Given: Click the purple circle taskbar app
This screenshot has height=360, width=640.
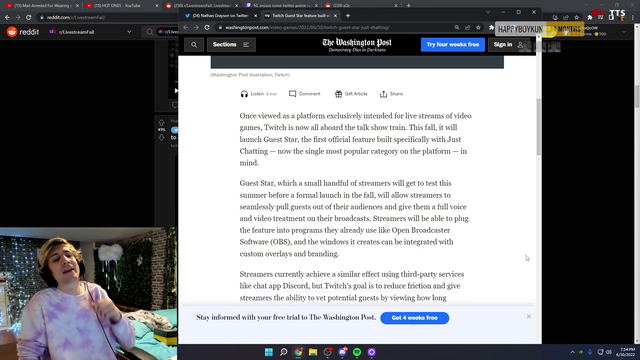Looking at the screenshot, I should click(x=372, y=352).
